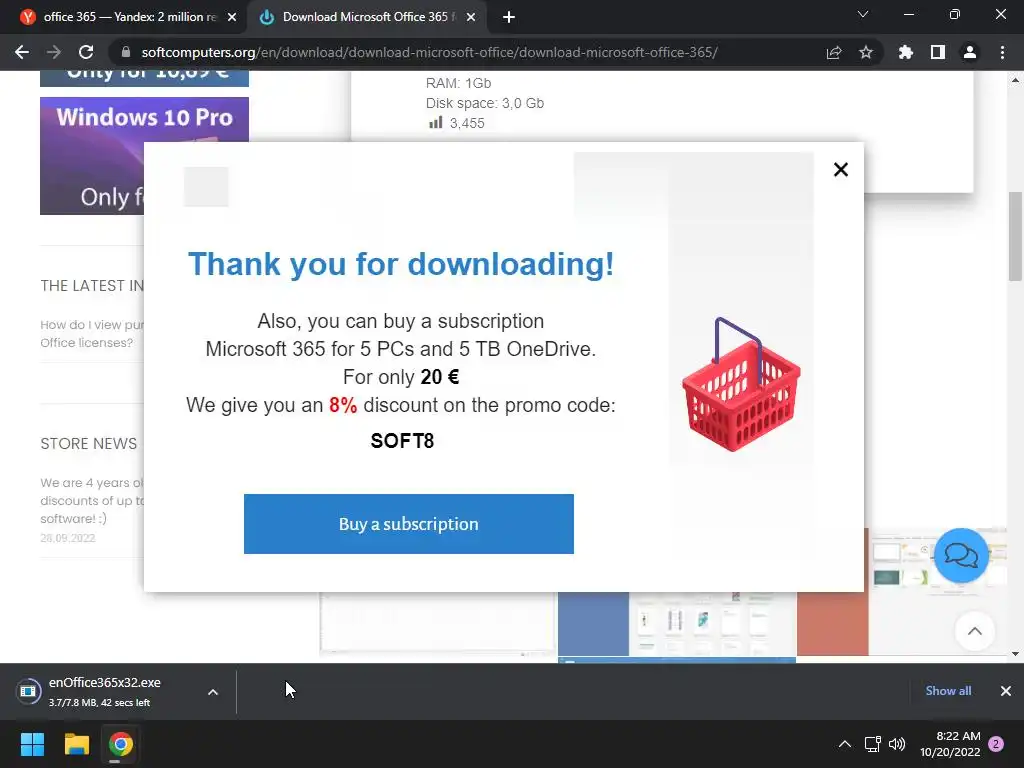Select the Download Microsoft Office 365 tab
The width and height of the screenshot is (1024, 768).
click(x=366, y=17)
